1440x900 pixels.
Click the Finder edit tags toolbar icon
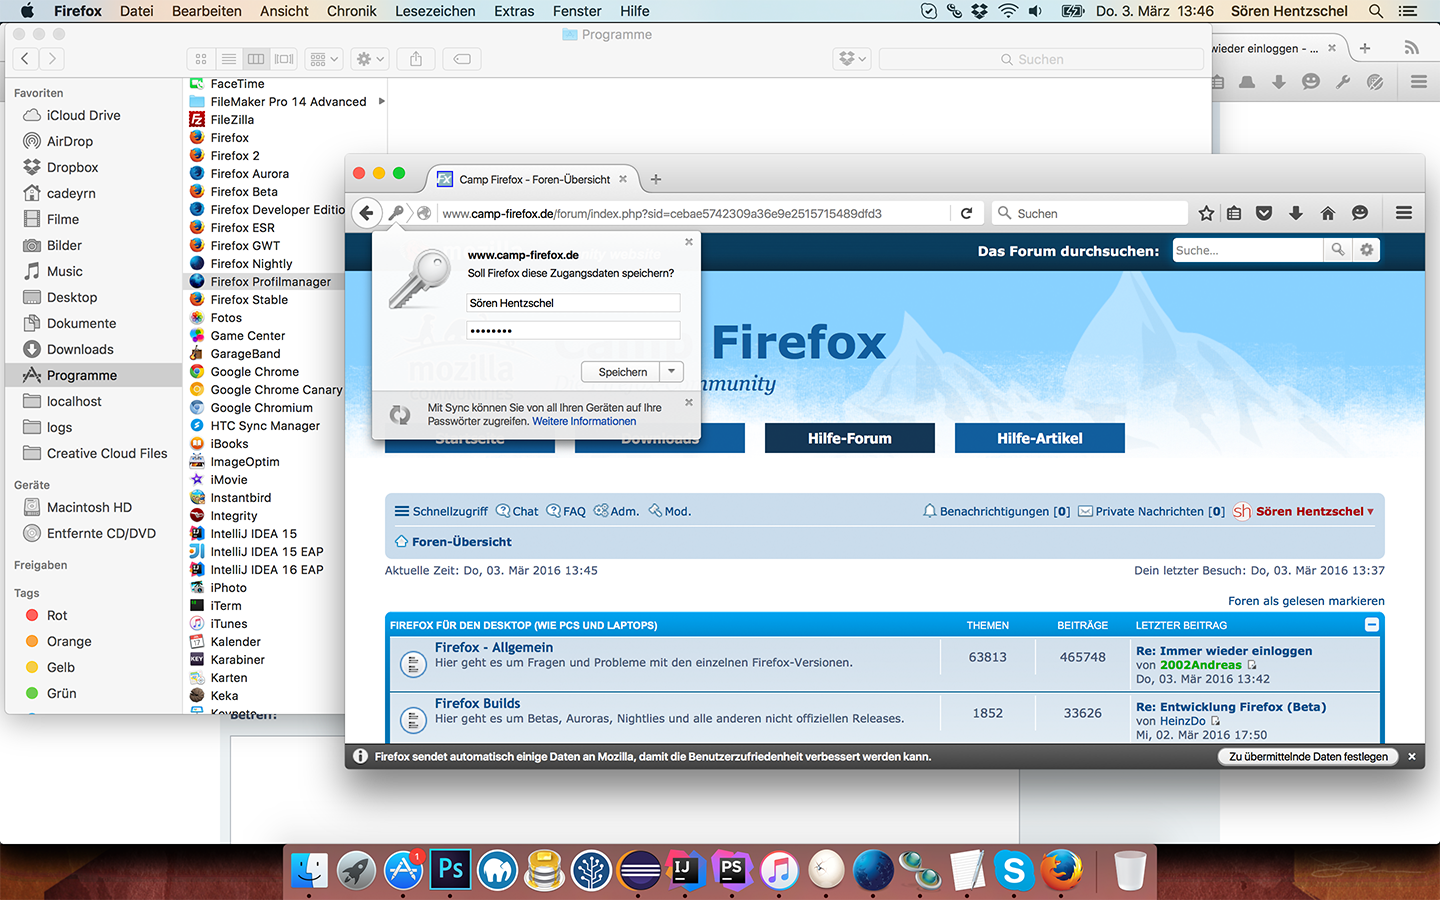click(462, 59)
